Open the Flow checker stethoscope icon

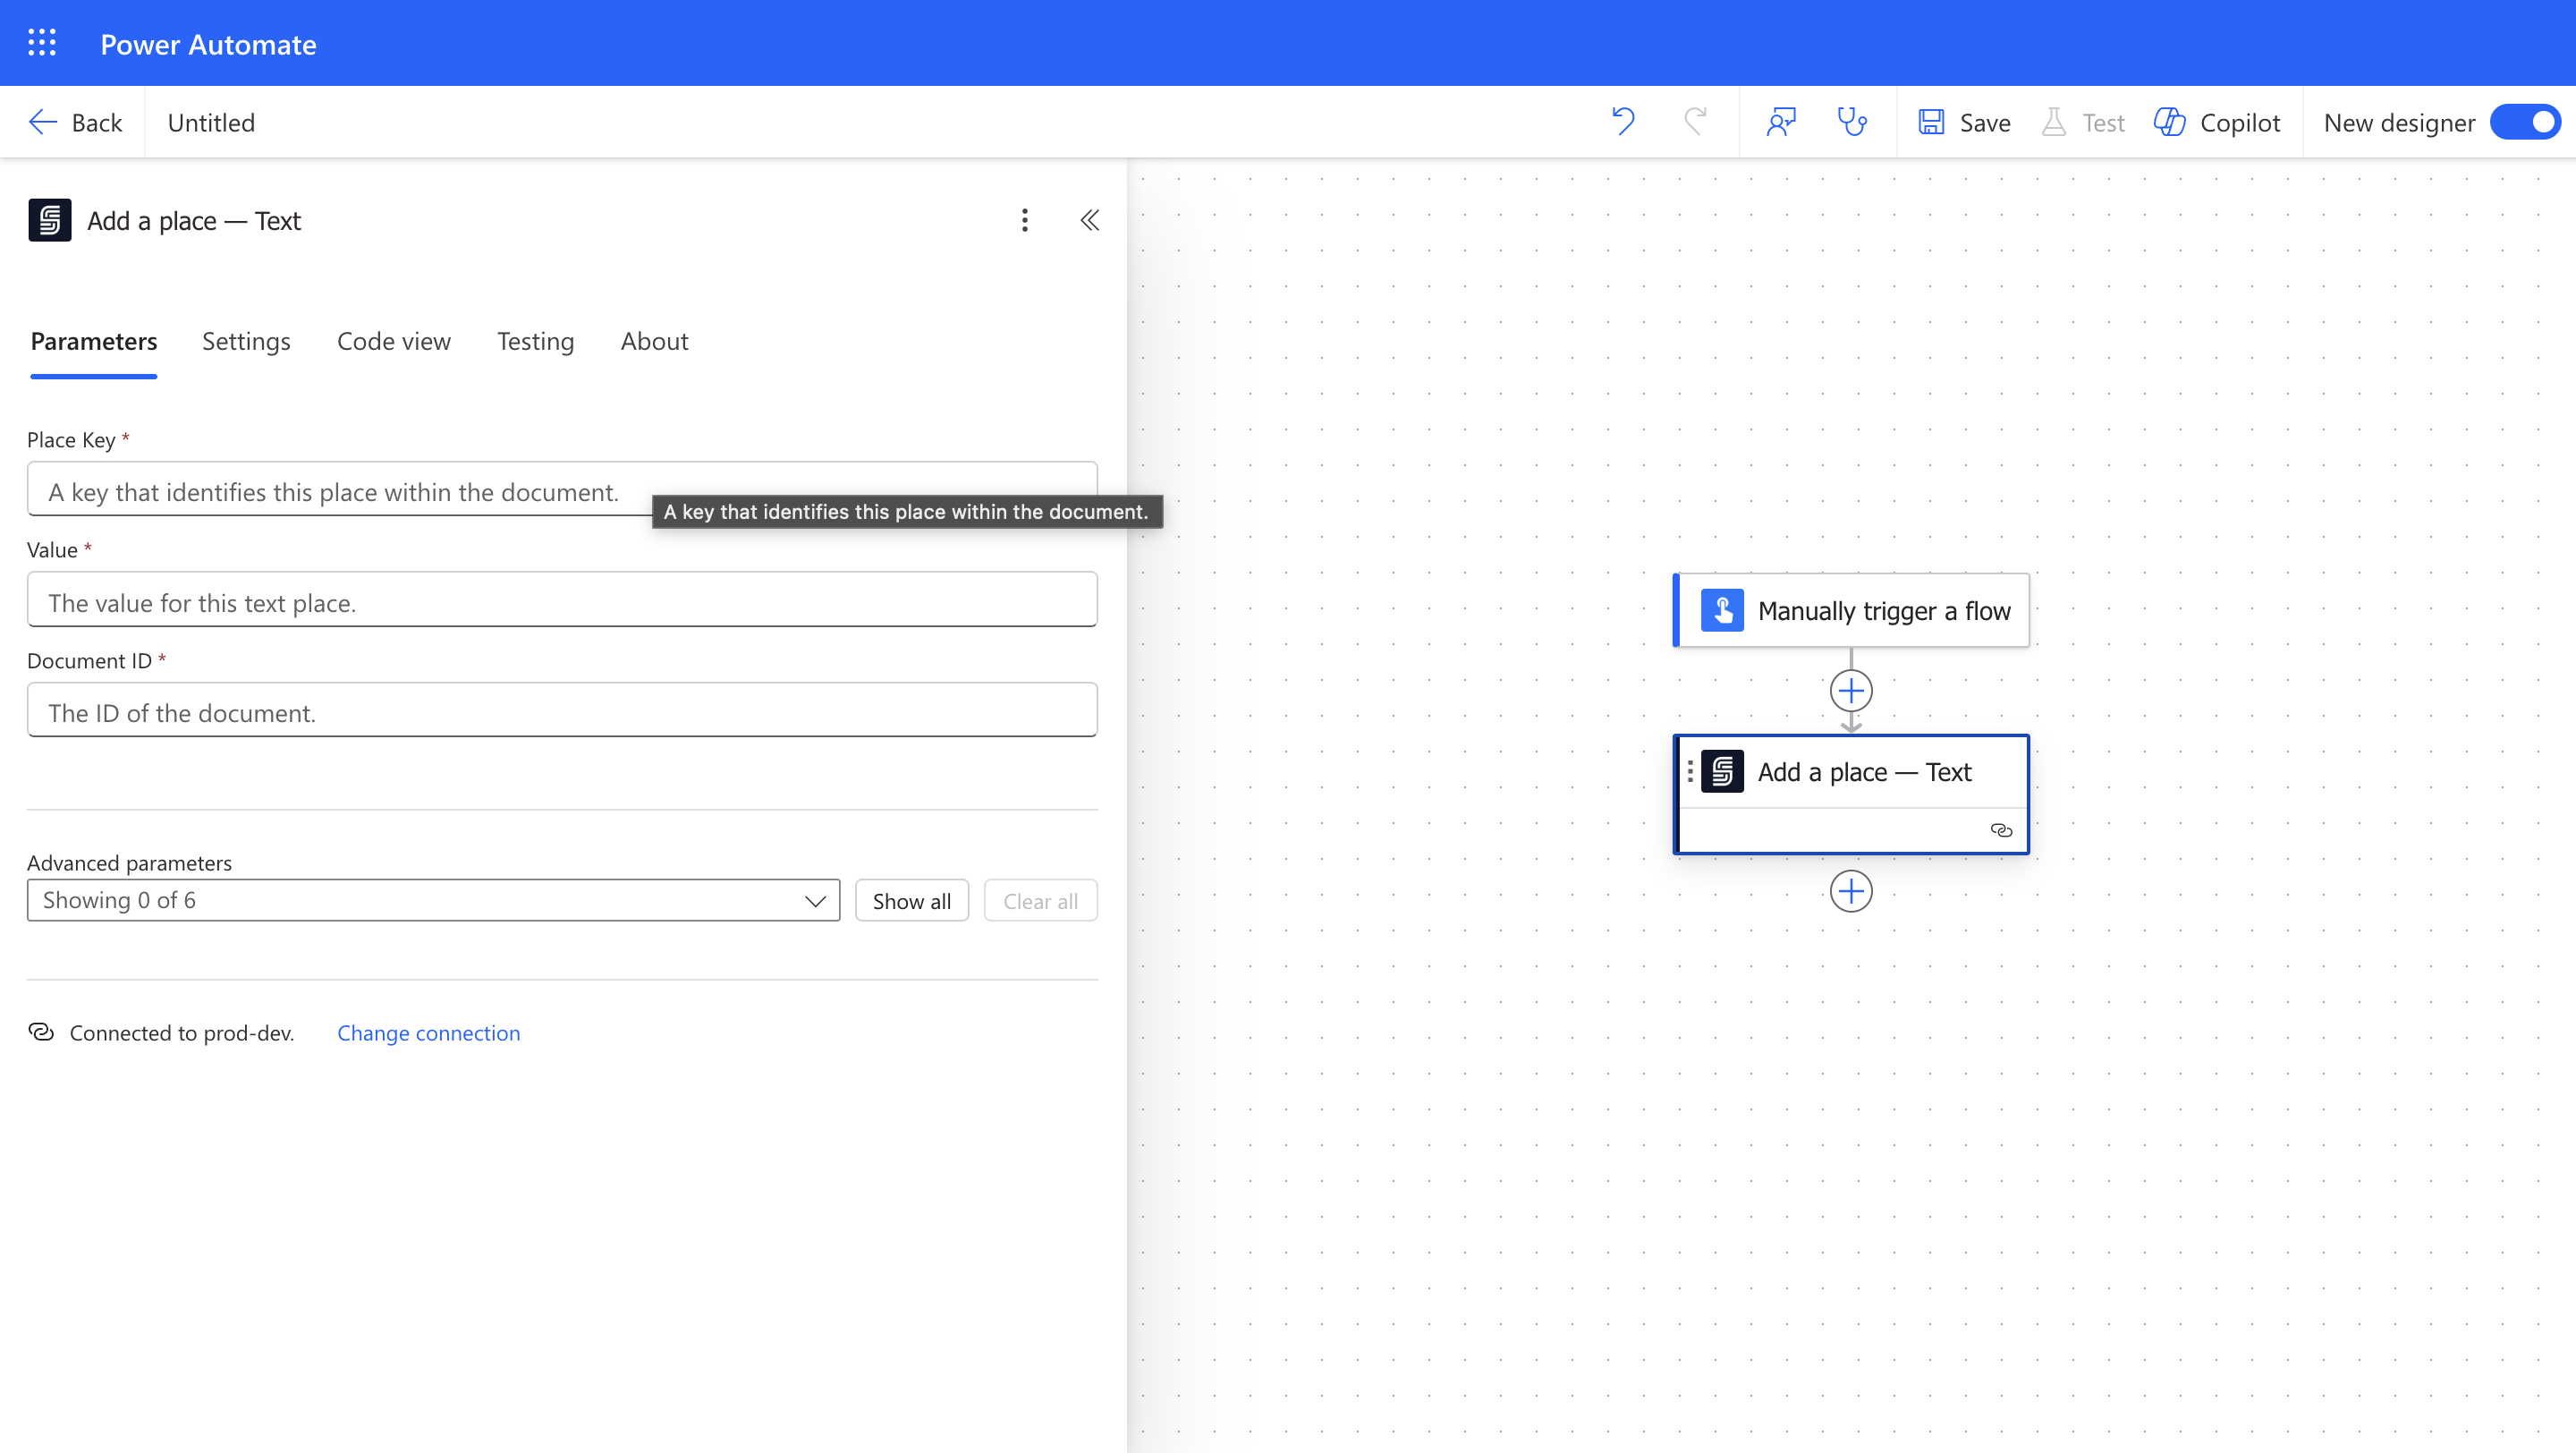pos(1852,122)
